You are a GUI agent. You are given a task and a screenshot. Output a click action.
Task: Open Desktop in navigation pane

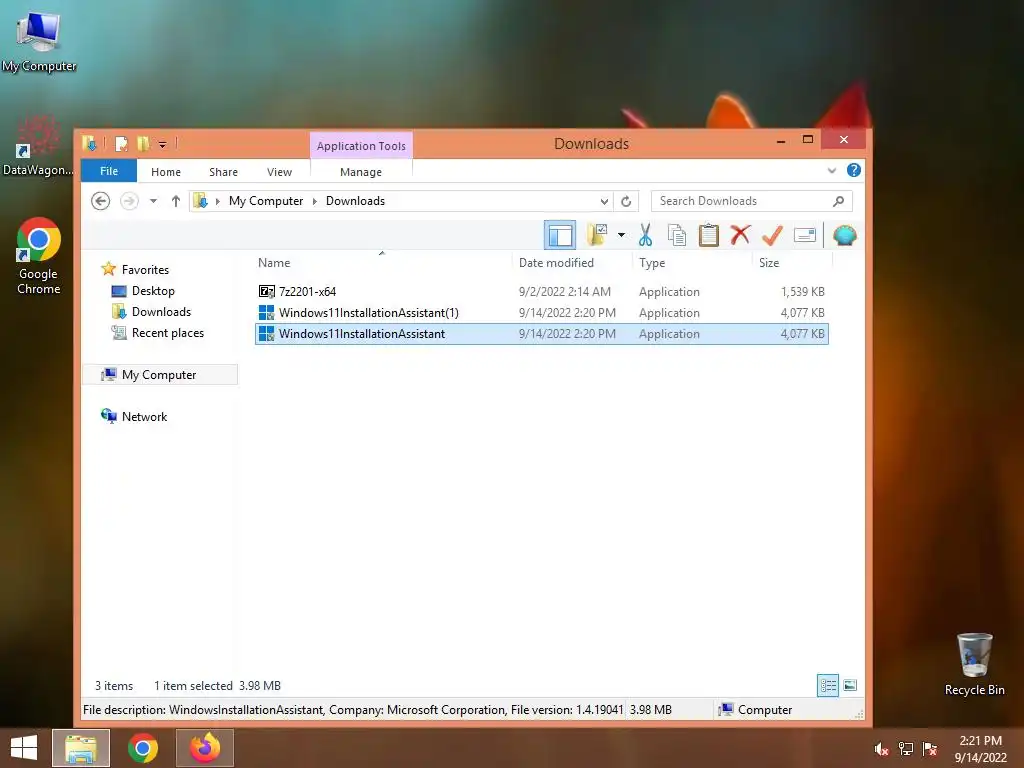(x=153, y=291)
